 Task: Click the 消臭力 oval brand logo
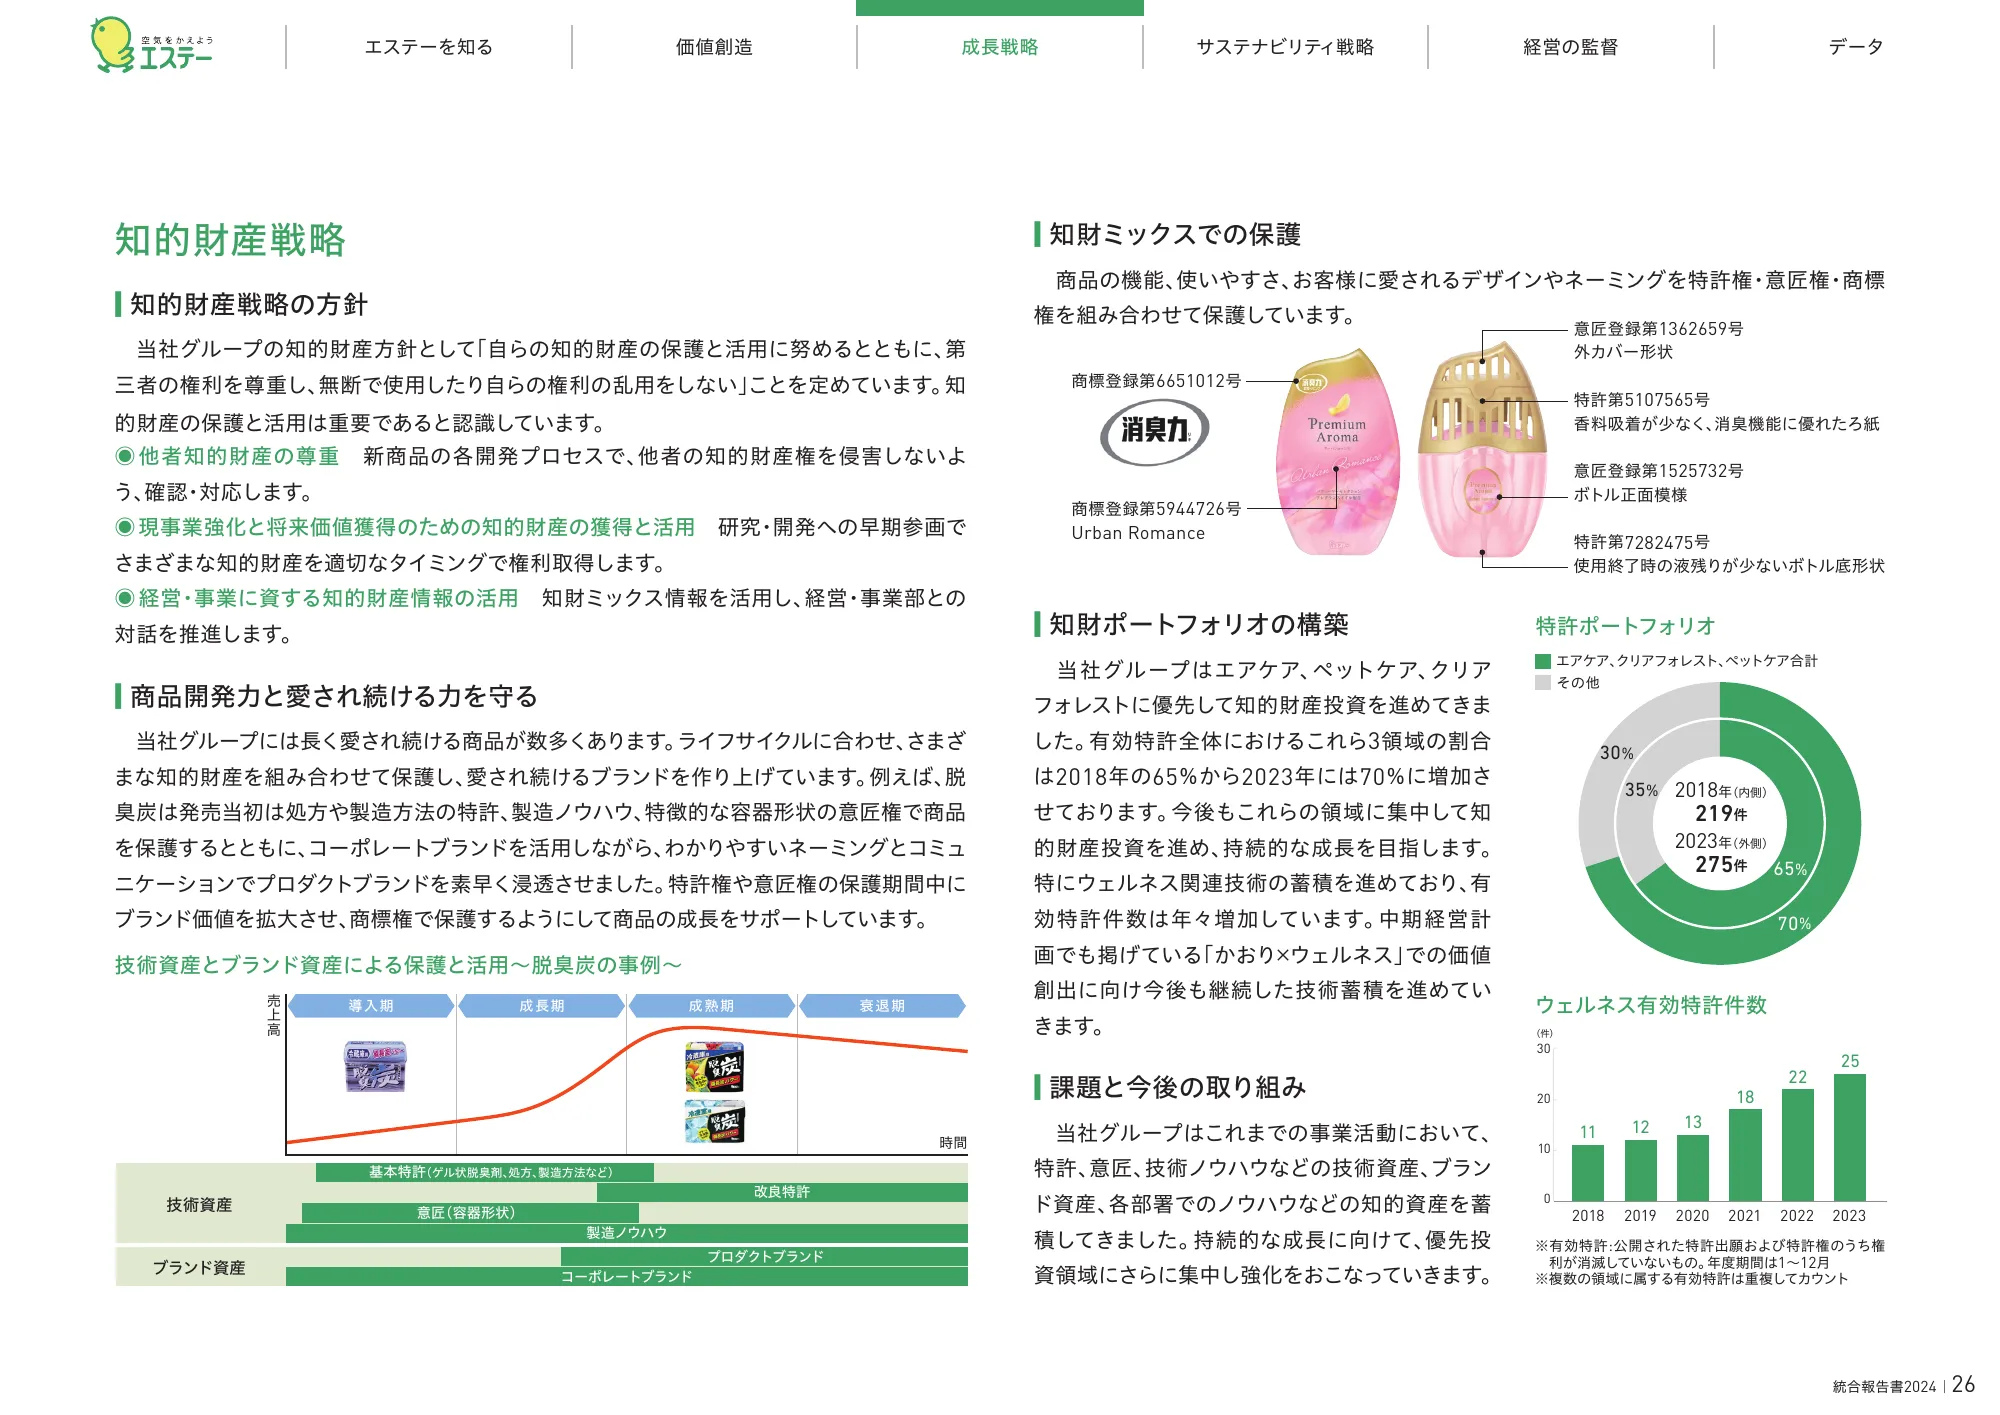(1155, 431)
